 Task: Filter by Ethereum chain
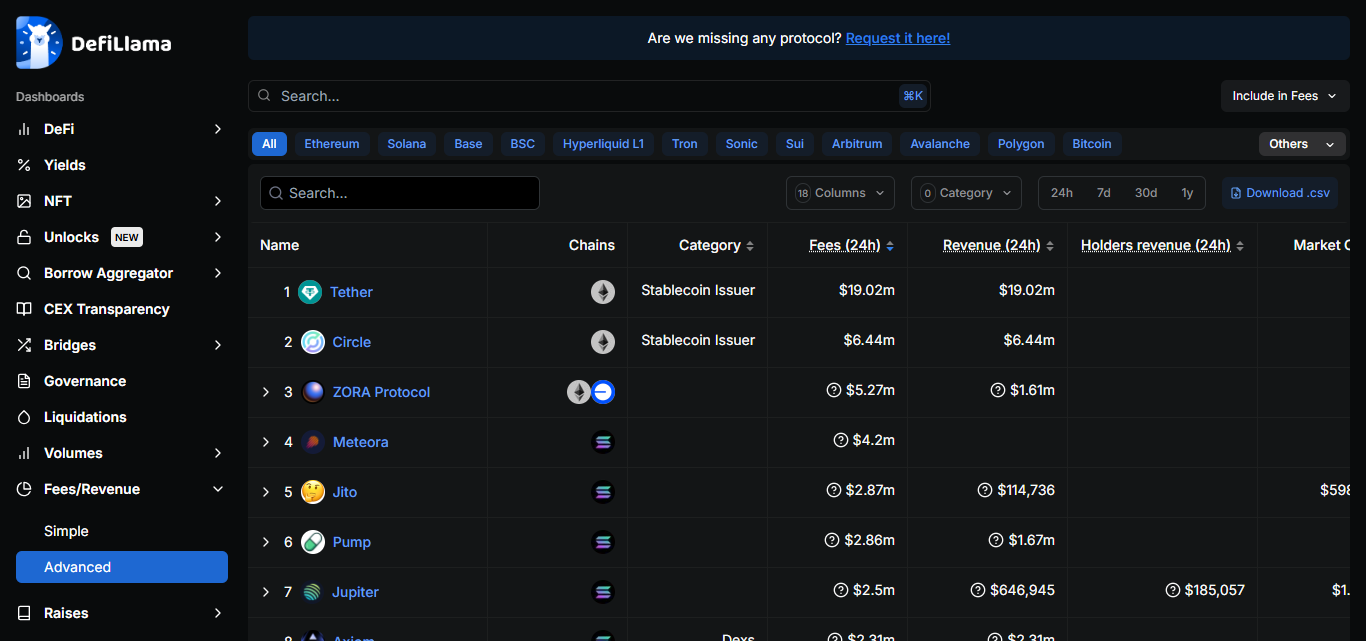click(x=332, y=144)
